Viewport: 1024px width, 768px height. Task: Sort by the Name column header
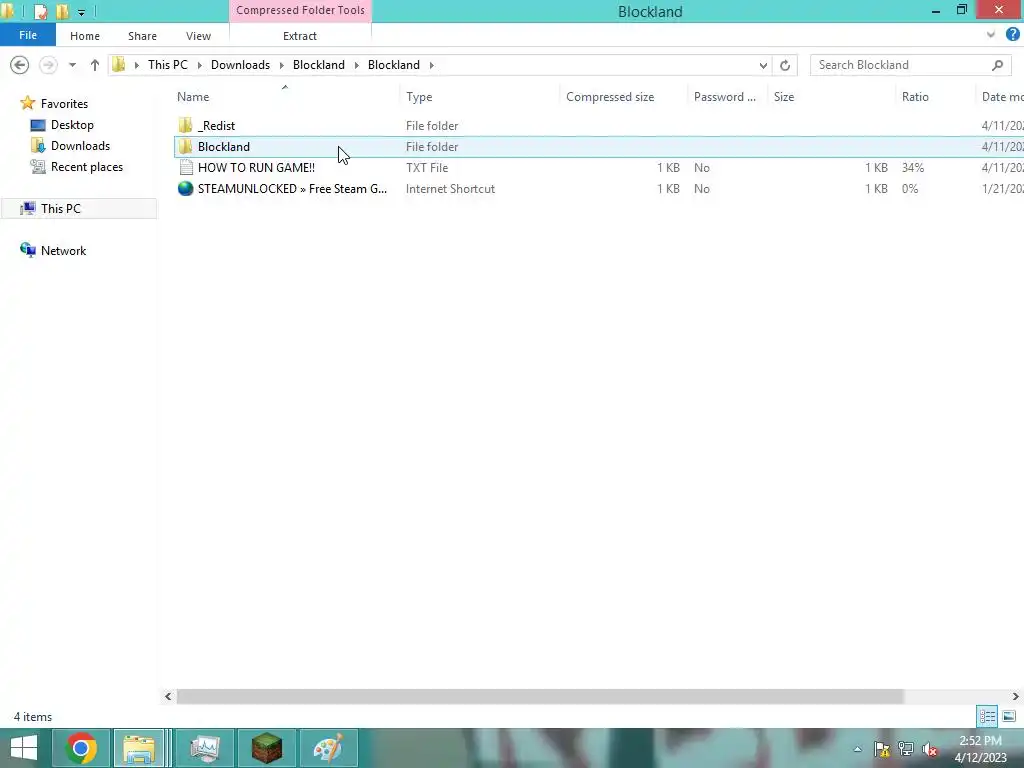[193, 97]
